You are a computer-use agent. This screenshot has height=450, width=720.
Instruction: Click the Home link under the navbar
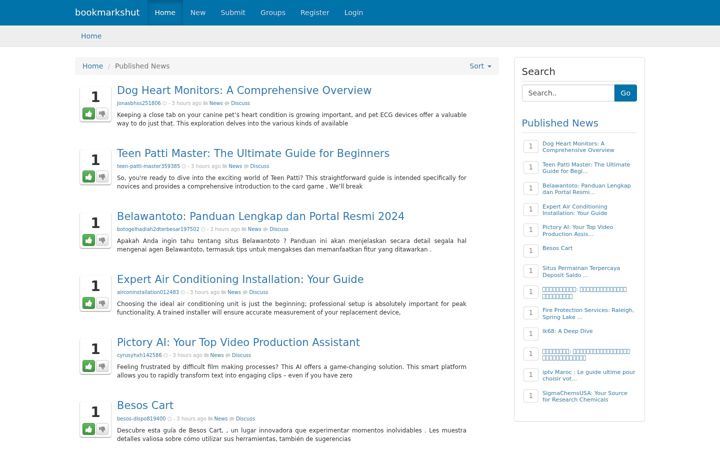[91, 36]
